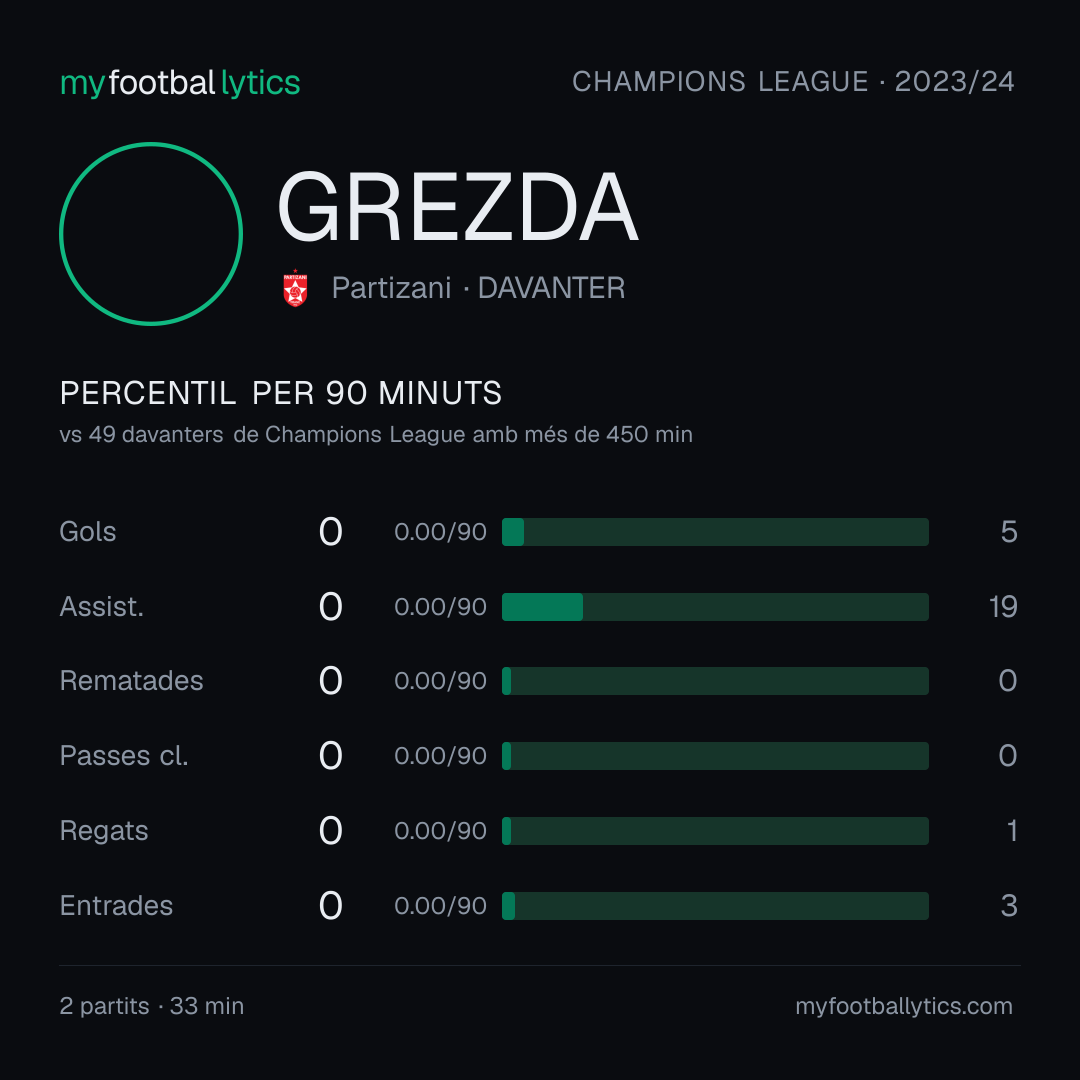Image resolution: width=1080 pixels, height=1080 pixels.
Task: Select the GREZDA player name heading
Action: (x=458, y=207)
